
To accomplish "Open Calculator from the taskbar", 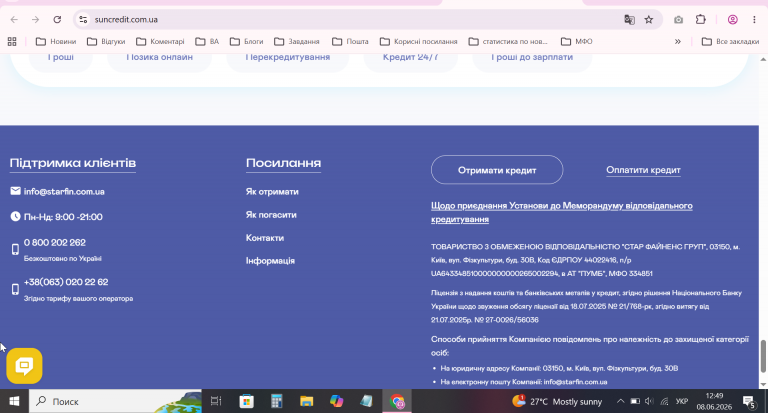I will click(x=277, y=401).
